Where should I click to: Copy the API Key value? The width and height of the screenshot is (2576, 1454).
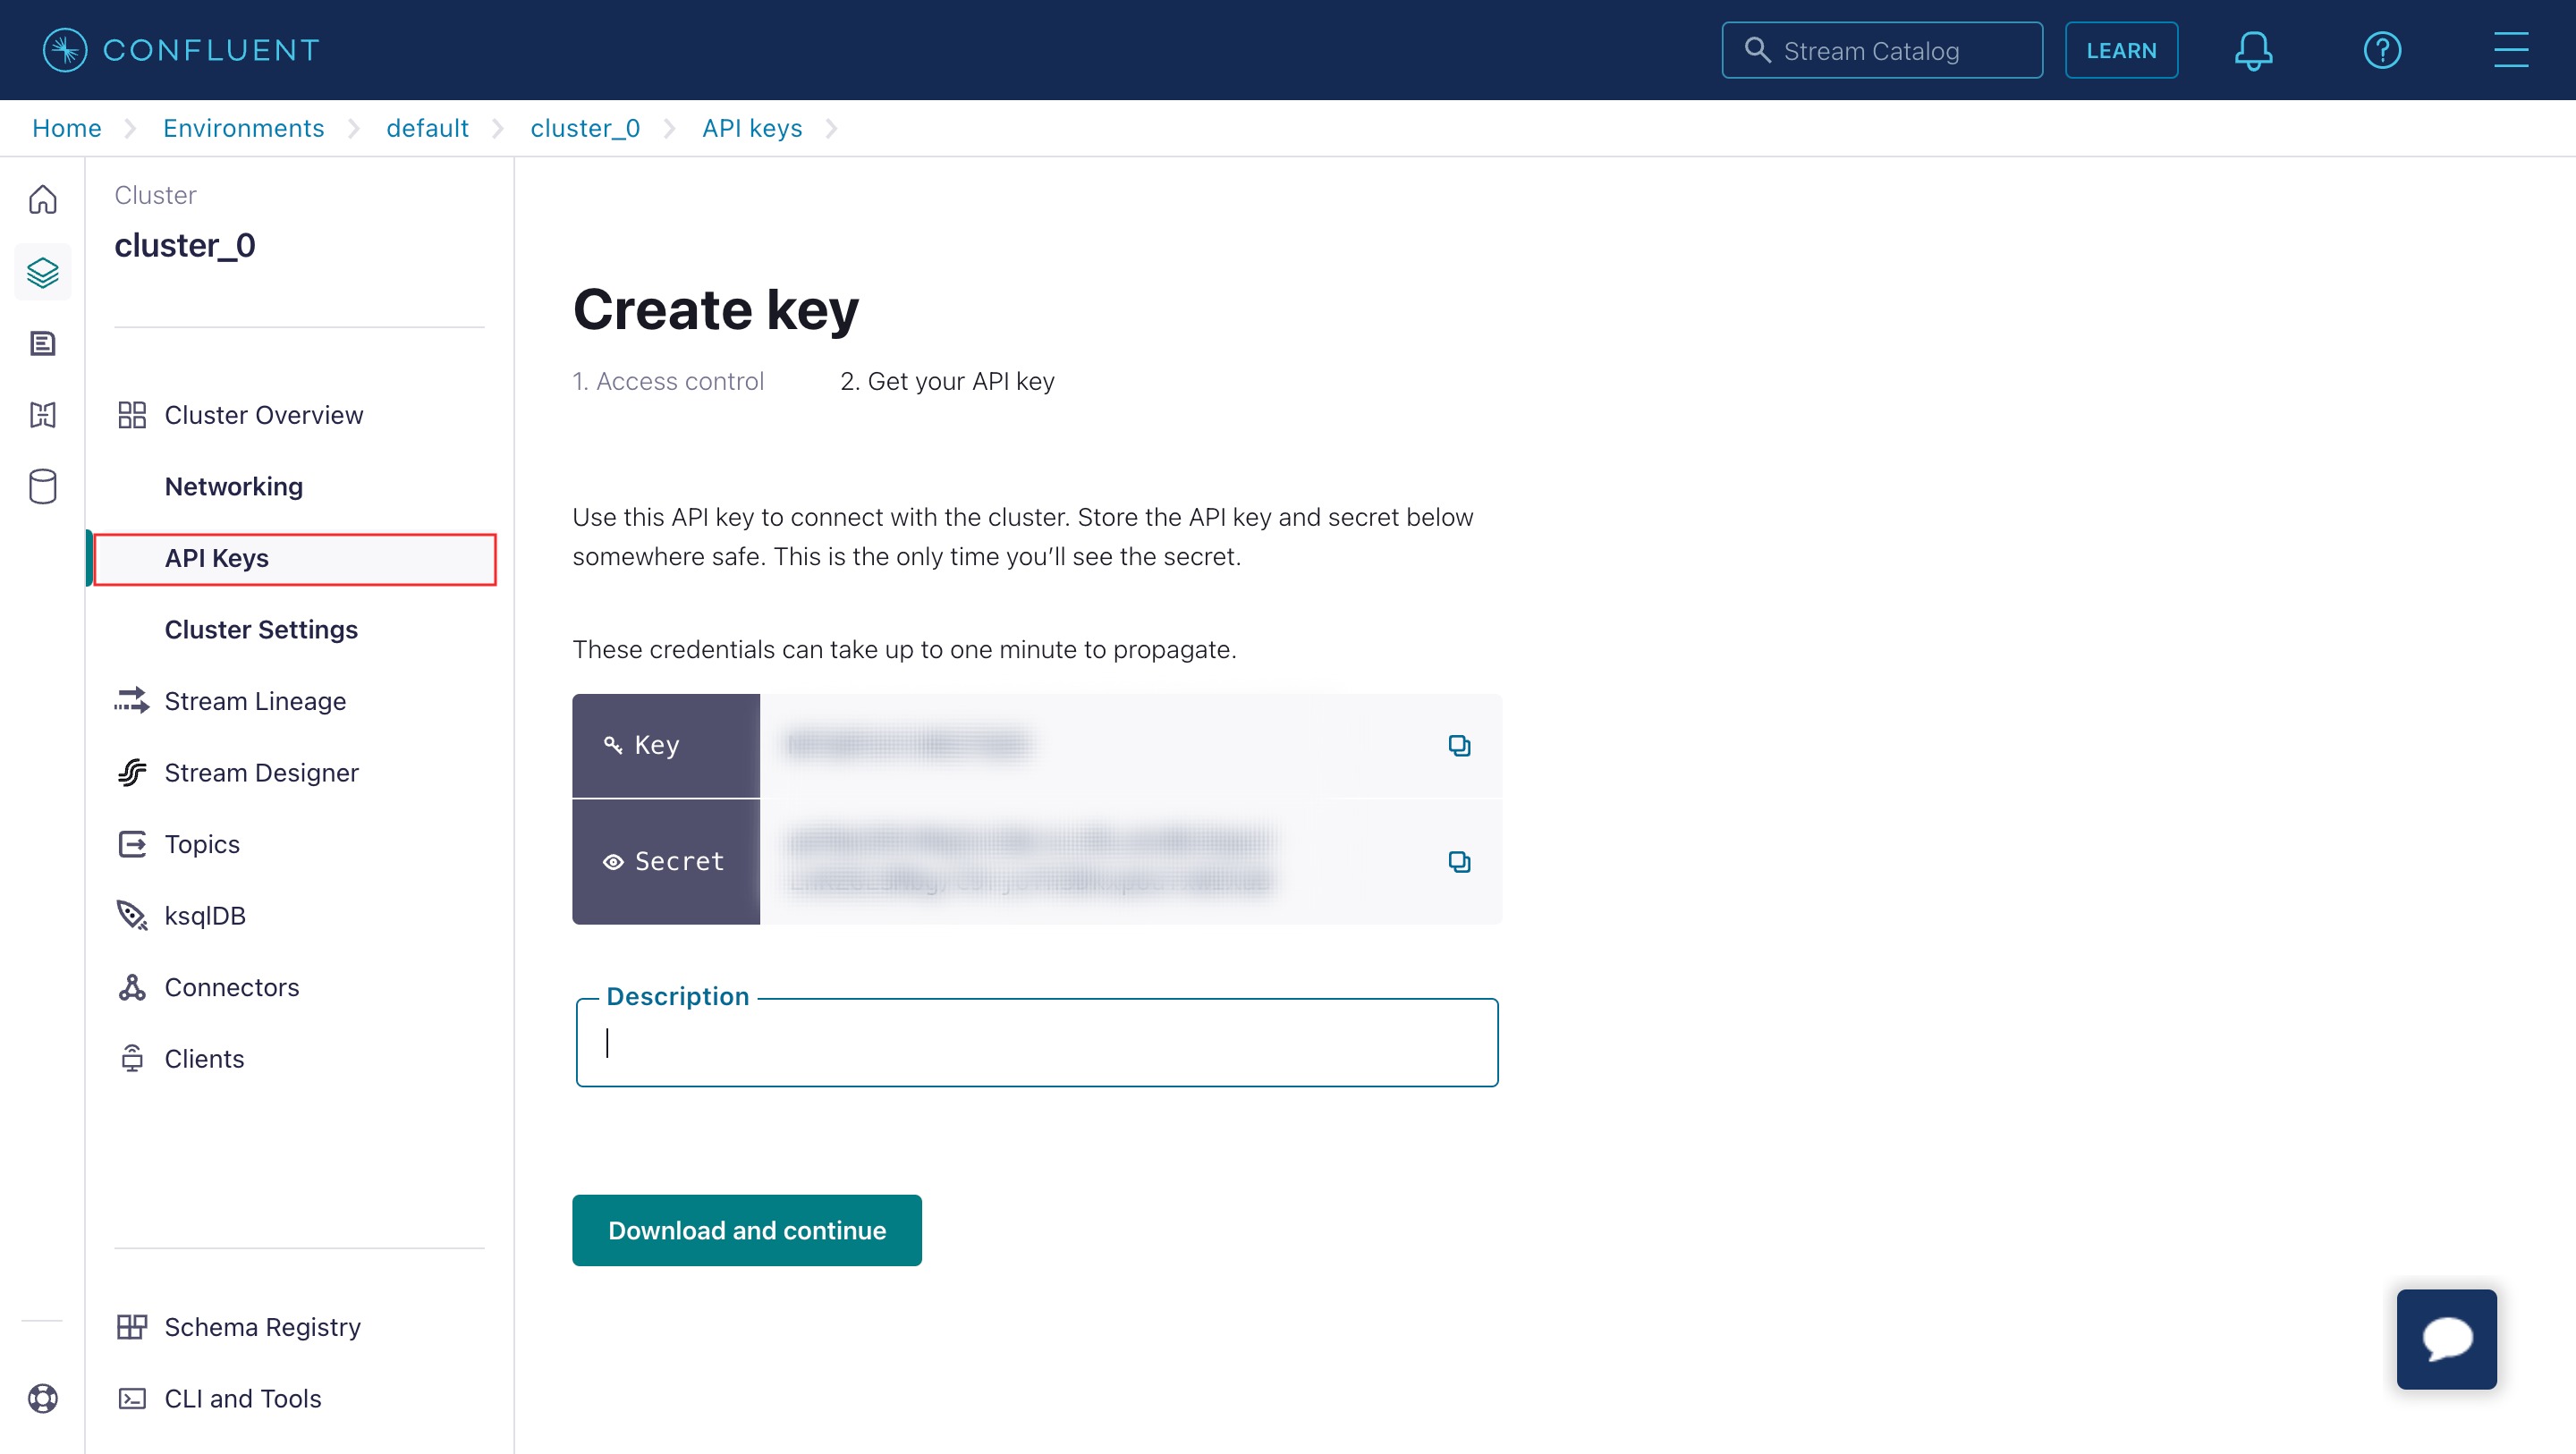pos(1459,746)
